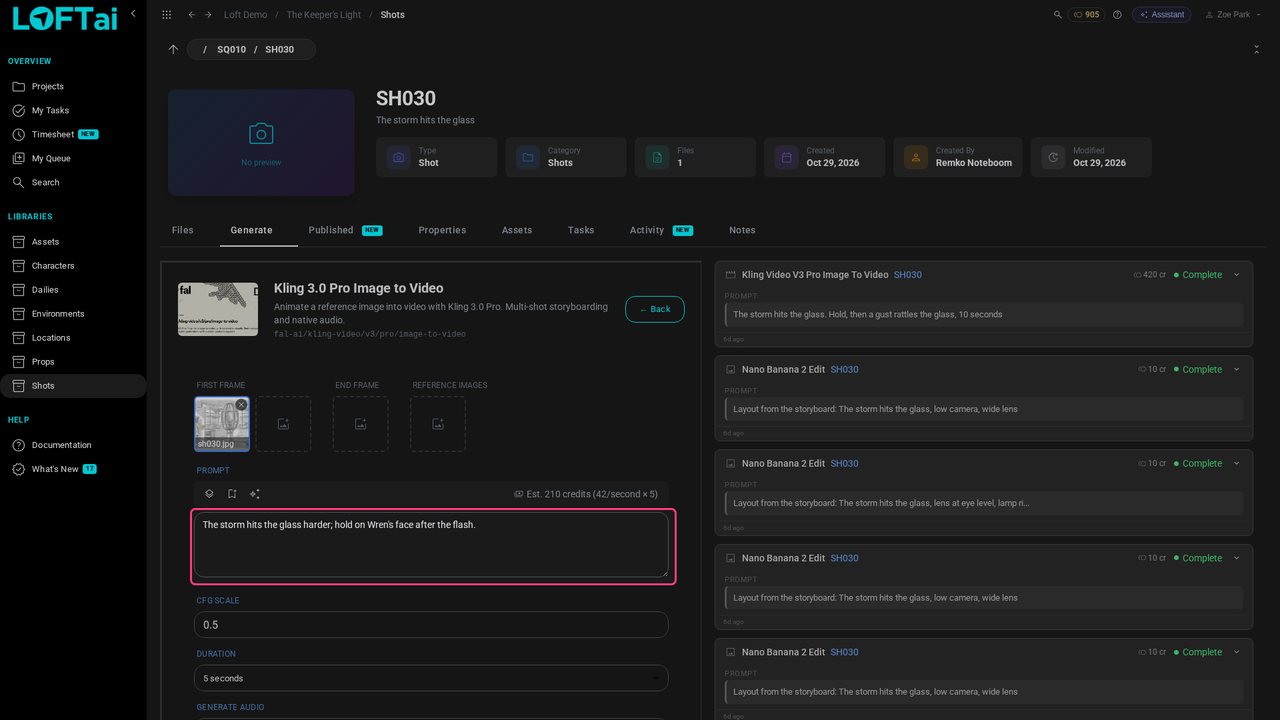
Task: Open My Tasks in the sidebar
Action: 73,110
